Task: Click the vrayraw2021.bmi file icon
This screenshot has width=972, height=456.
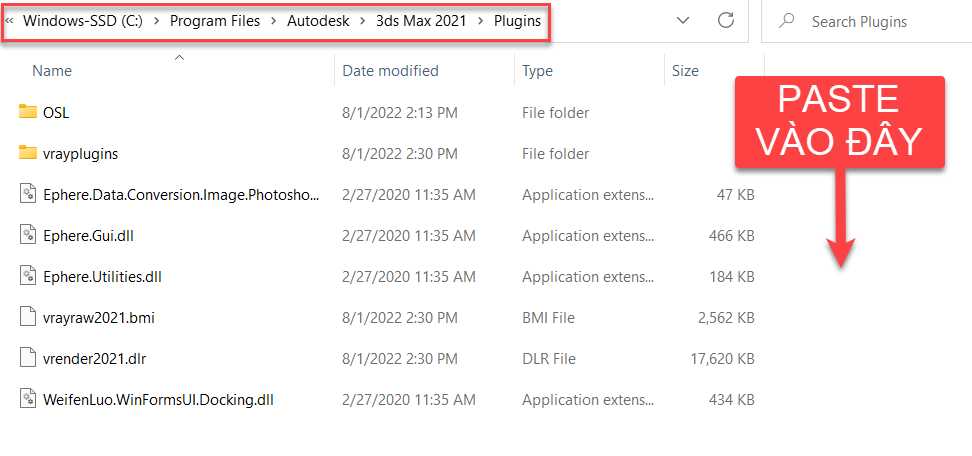Action: point(28,317)
